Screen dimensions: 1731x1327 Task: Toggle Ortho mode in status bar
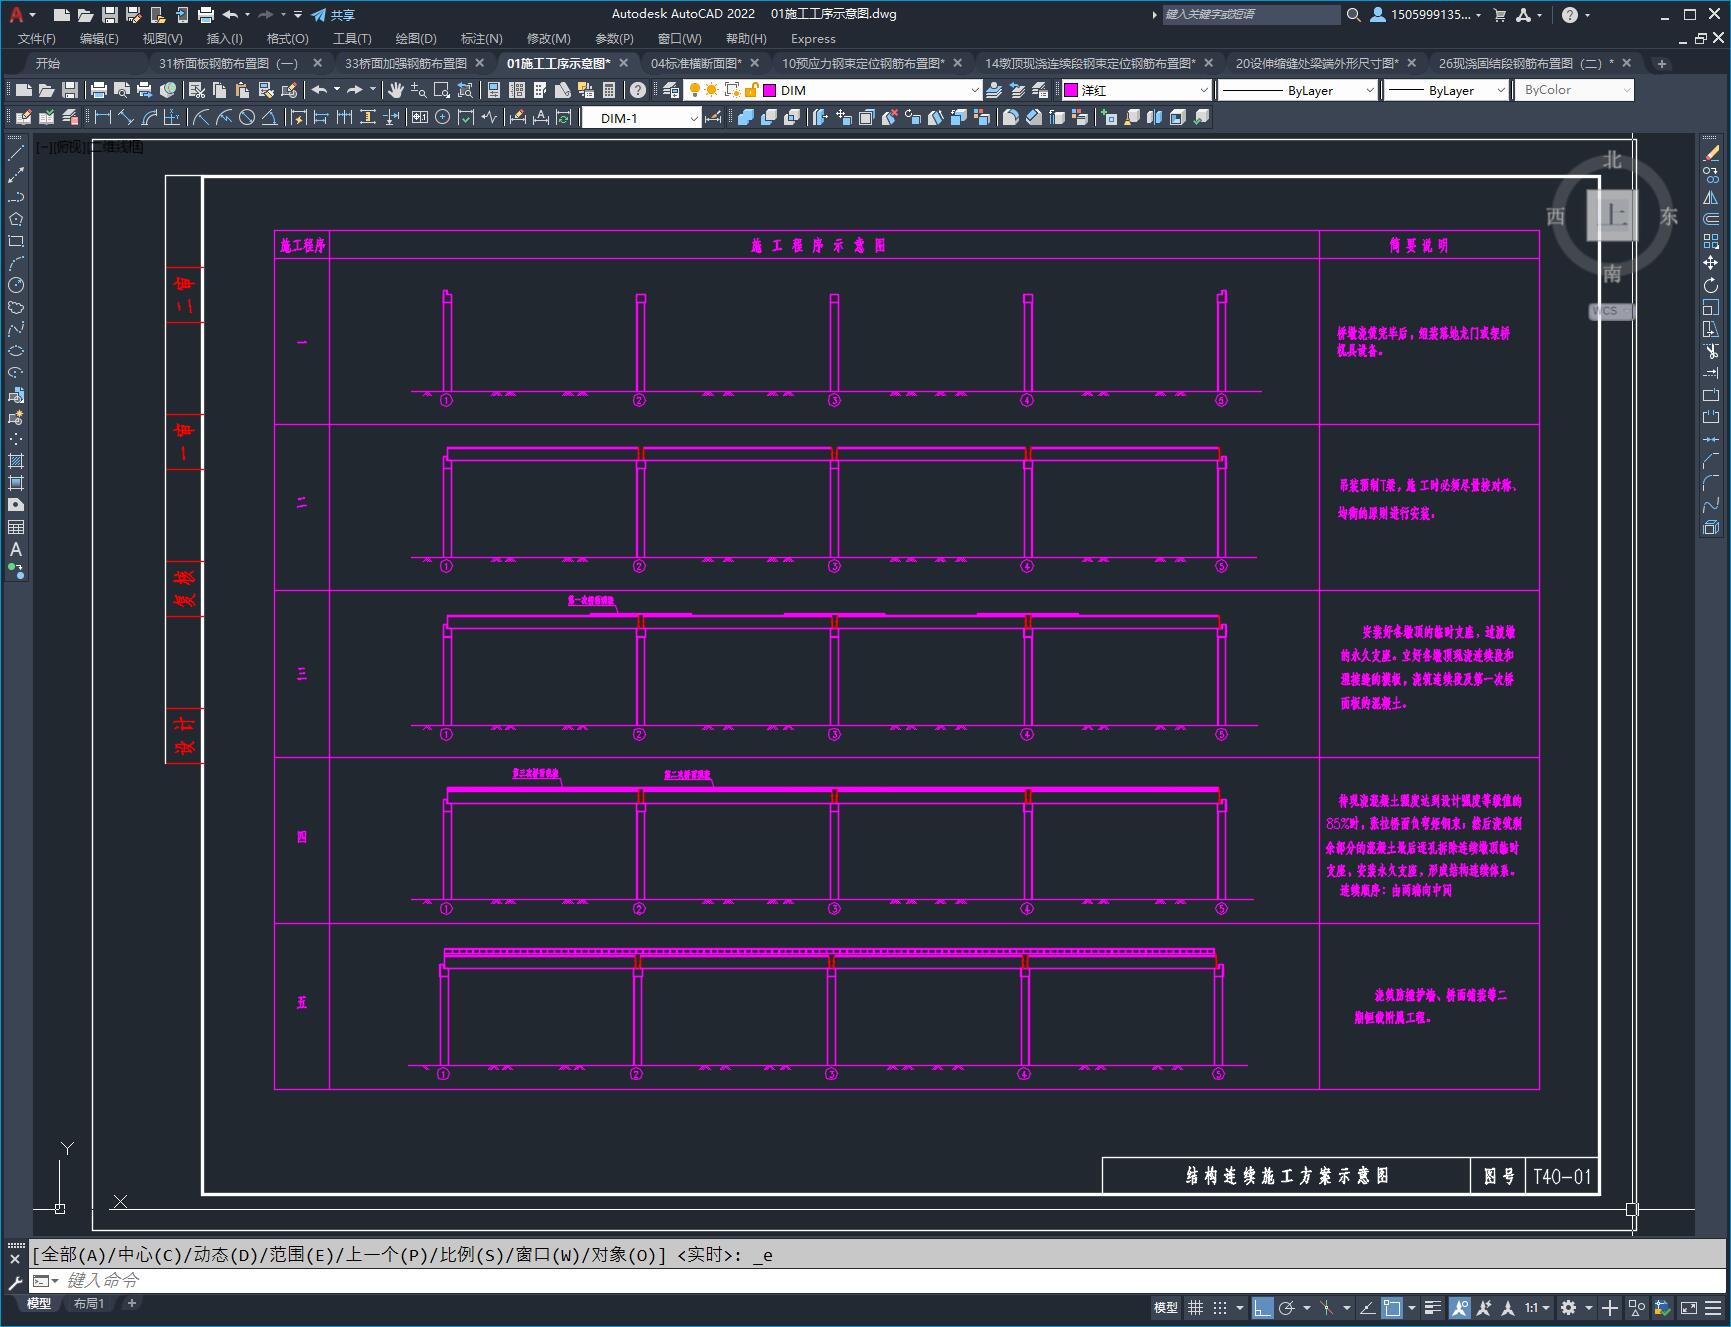tap(1262, 1308)
